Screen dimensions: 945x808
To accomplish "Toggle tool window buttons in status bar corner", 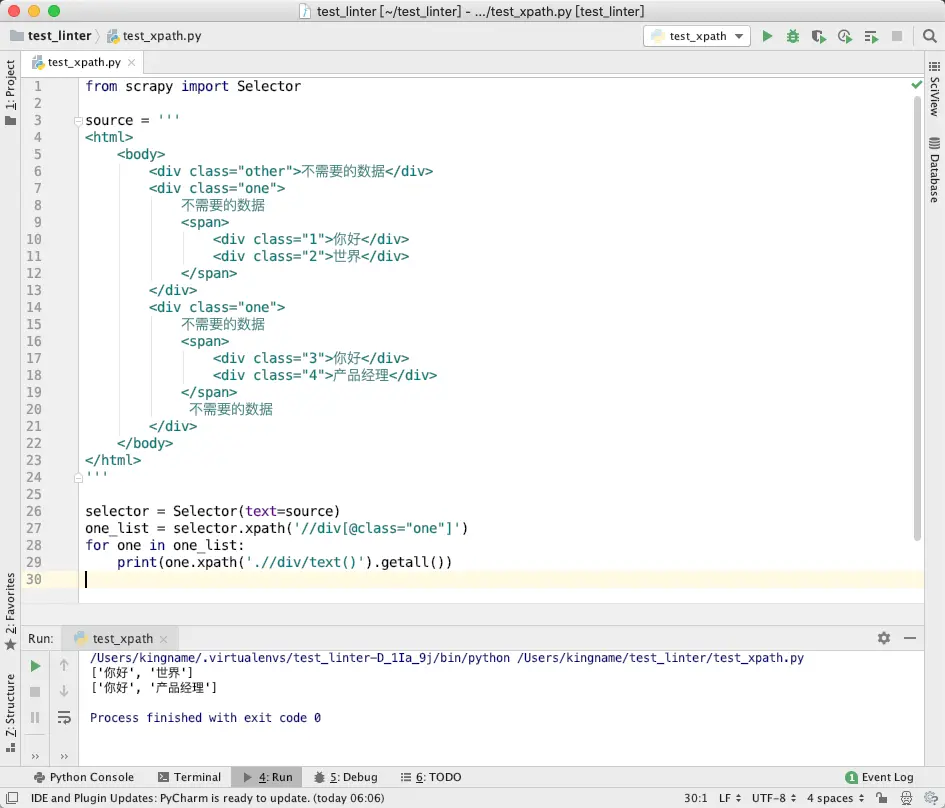I will click(12, 798).
